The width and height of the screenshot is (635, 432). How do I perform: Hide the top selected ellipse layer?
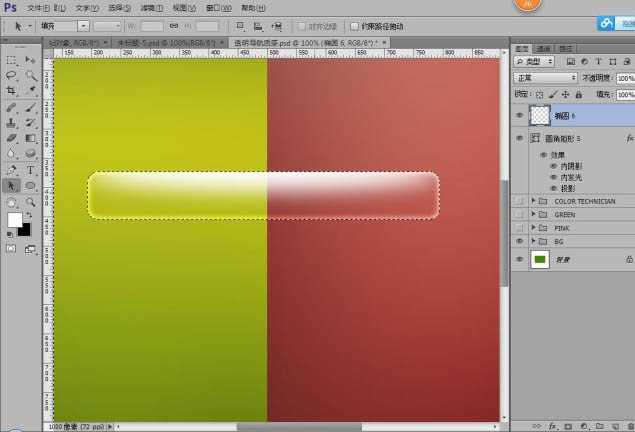[520, 115]
